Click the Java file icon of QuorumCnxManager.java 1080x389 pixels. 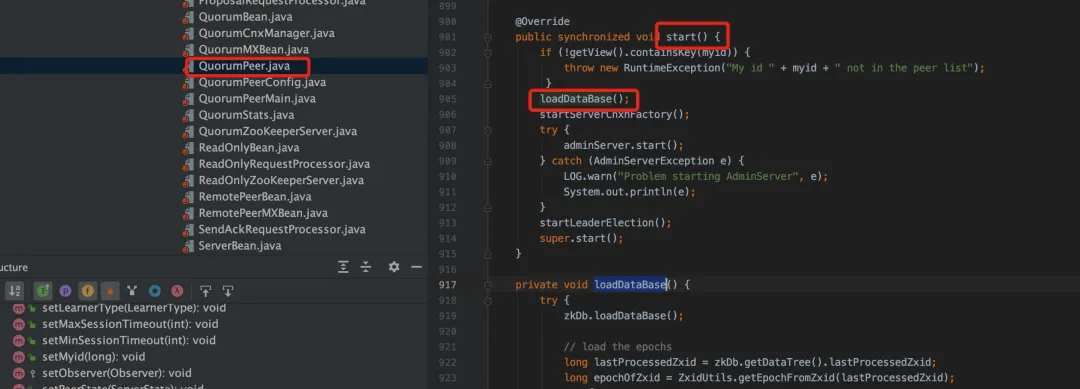coord(188,34)
